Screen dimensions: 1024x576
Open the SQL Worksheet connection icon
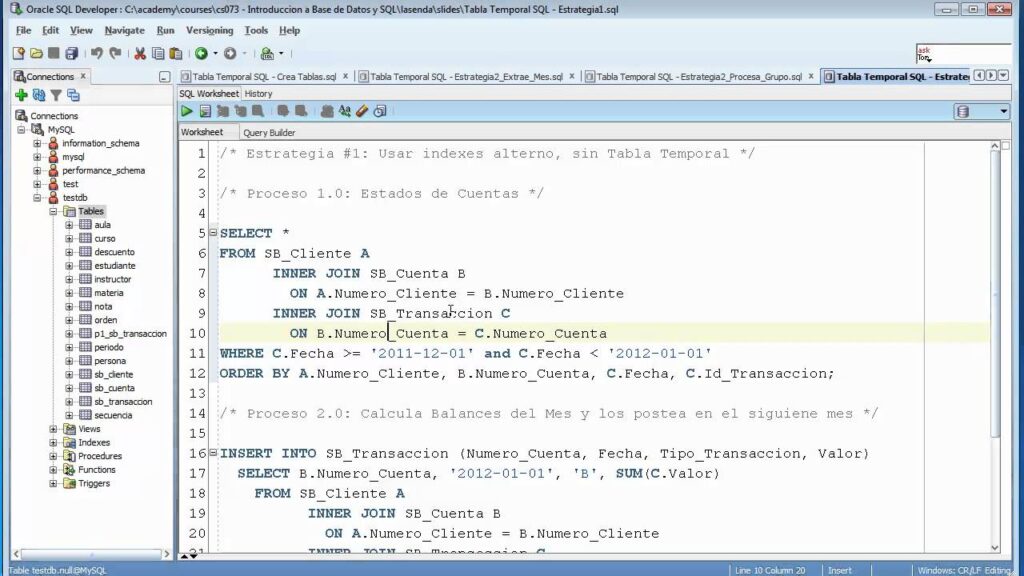(267, 54)
